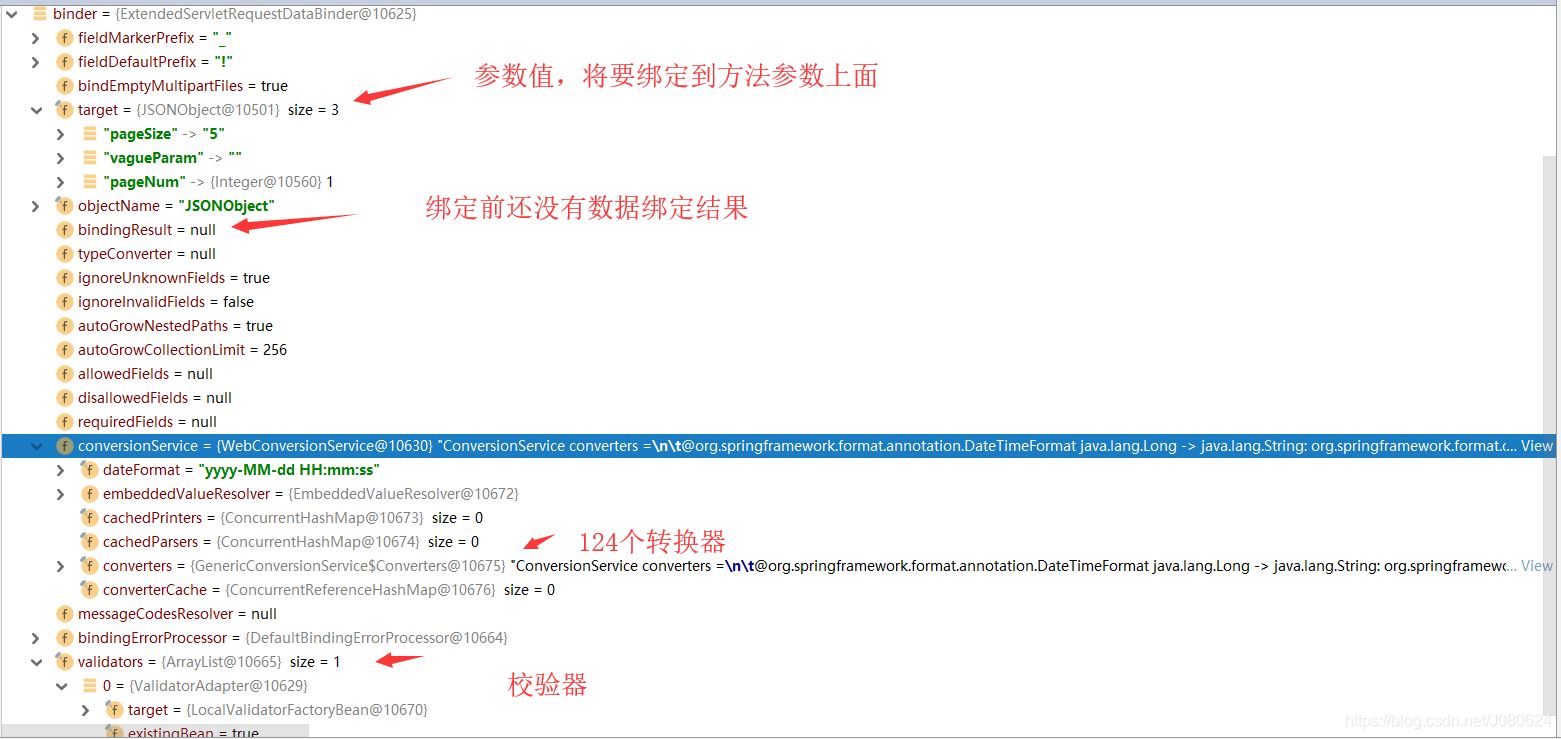Click the field icon beside fieldMarkerPrefix
The width and height of the screenshot is (1561, 739).
pos(65,38)
